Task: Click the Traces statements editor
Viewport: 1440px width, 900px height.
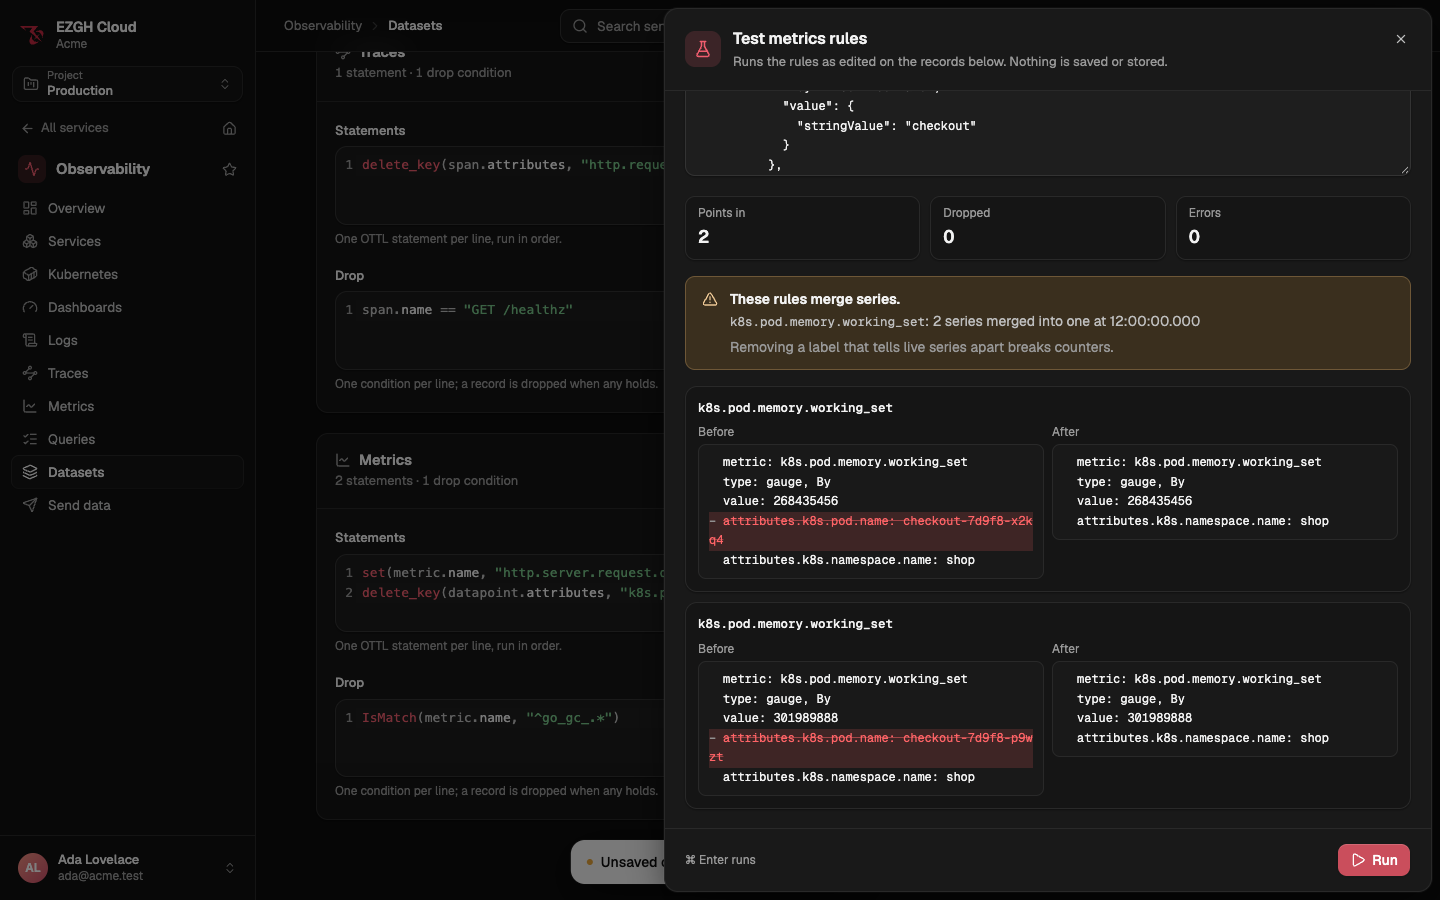Action: click(x=500, y=186)
